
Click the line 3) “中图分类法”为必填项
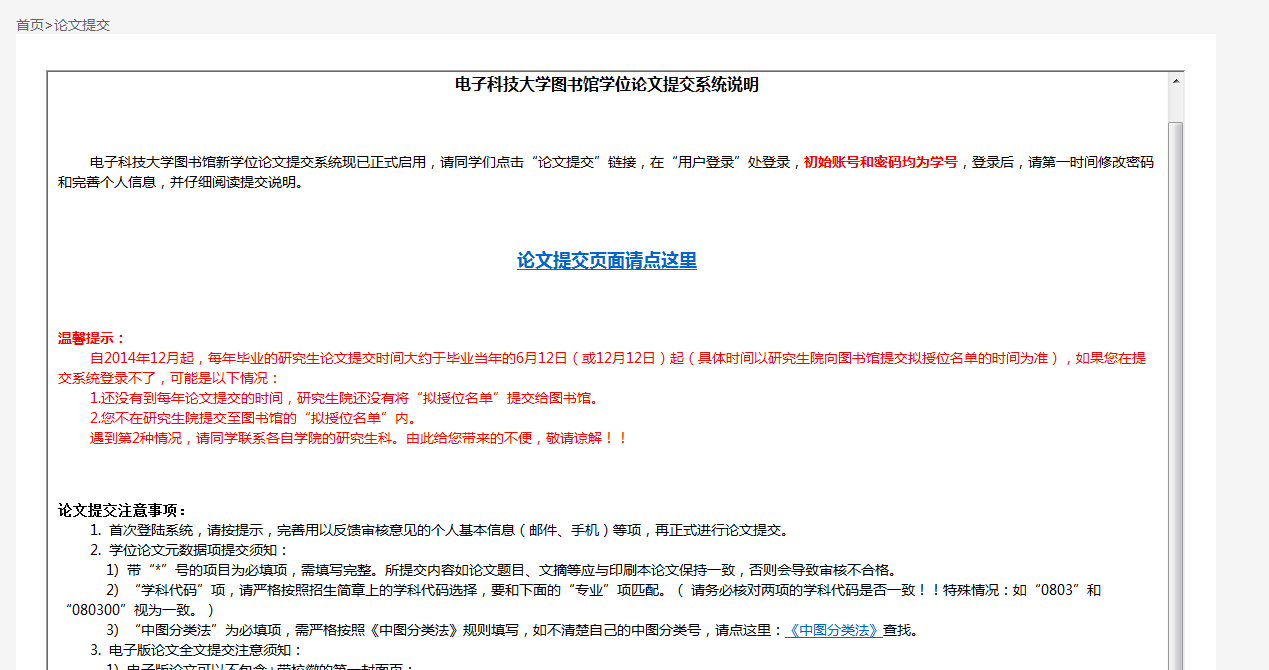tap(512, 630)
